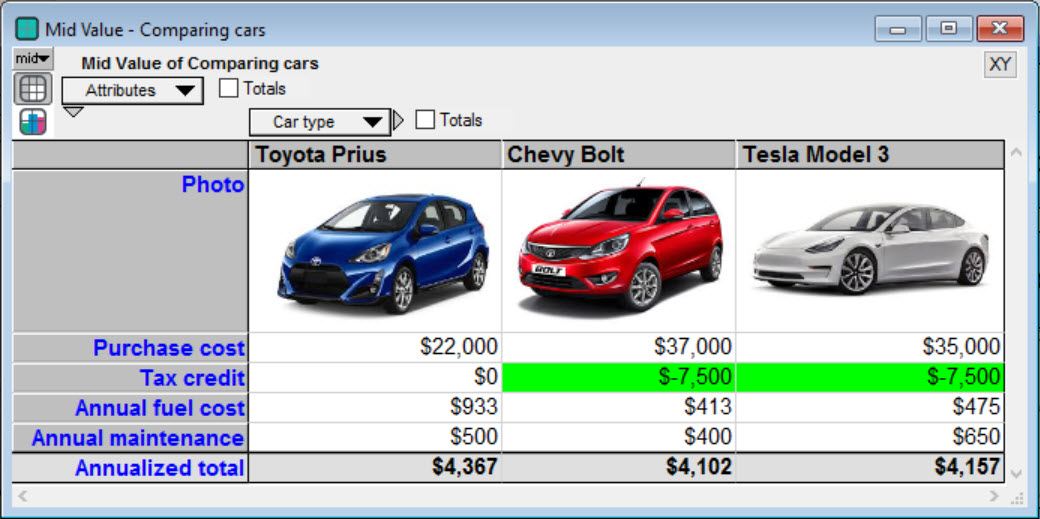Viewport: 1040px width, 519px height.
Task: Select the $4,102 annualized total cell
Action: pos(619,467)
